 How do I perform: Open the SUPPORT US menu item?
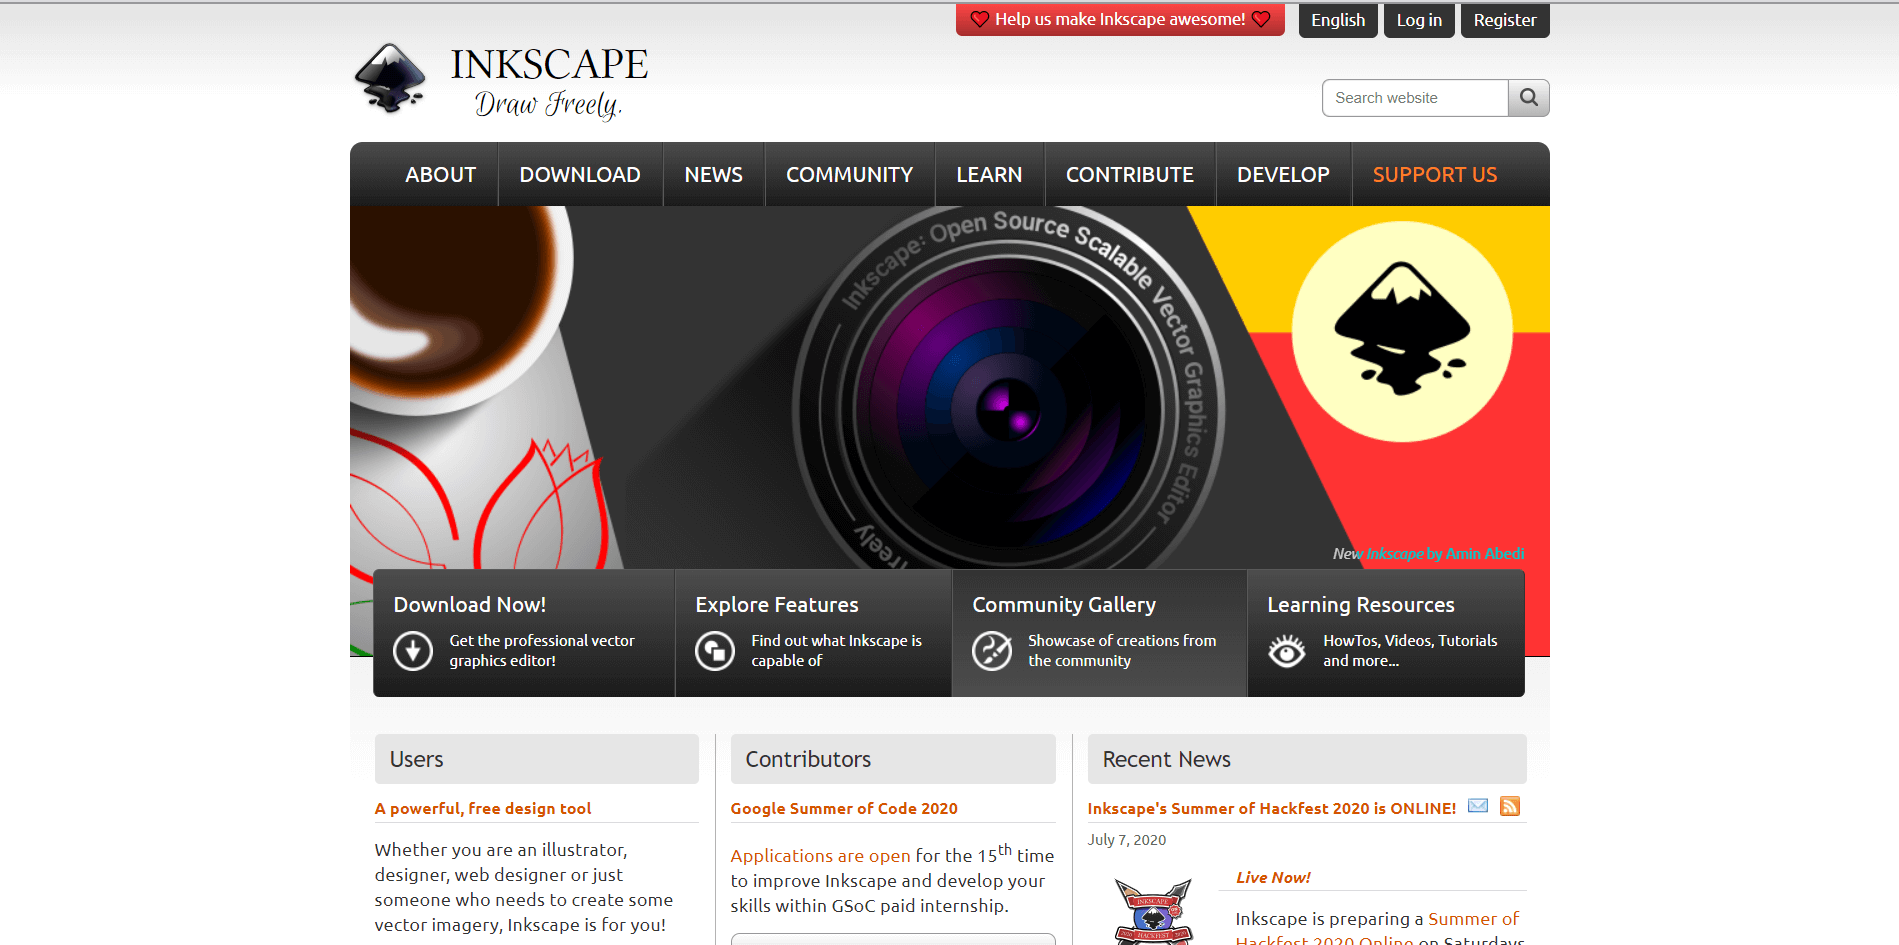coord(1435,175)
